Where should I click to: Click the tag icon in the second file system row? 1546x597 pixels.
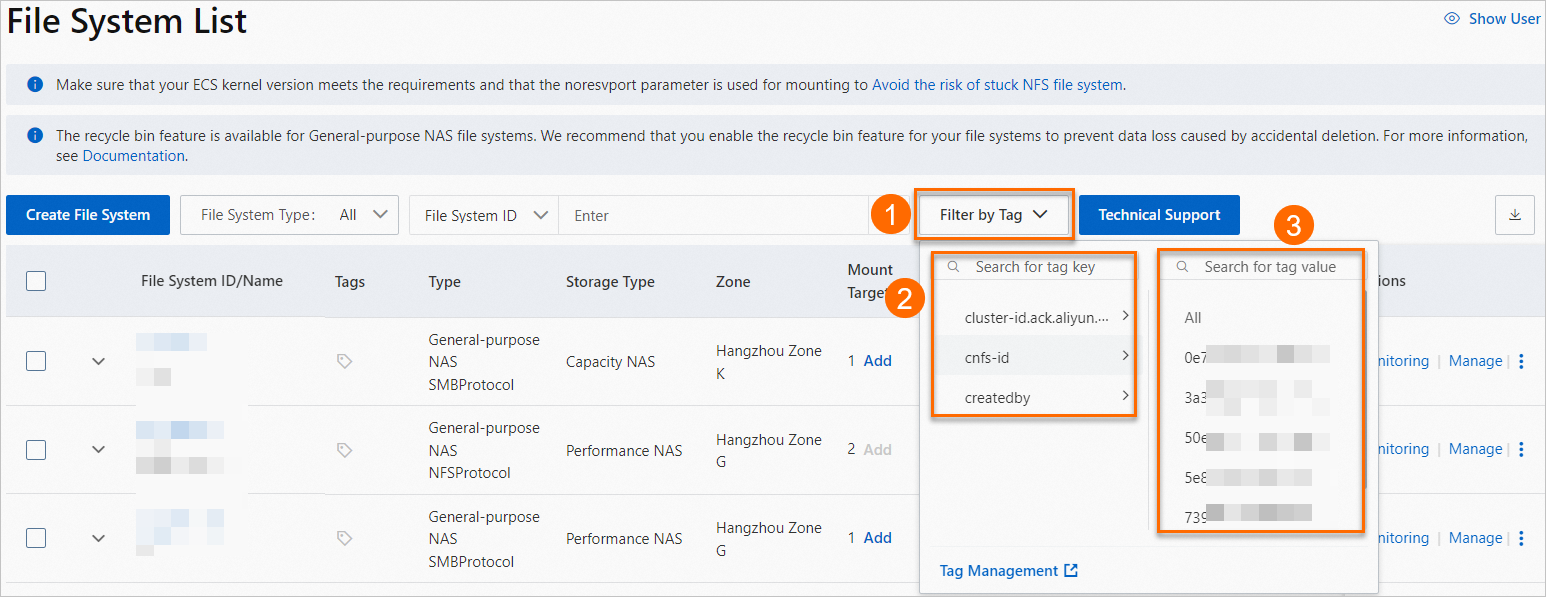coord(345,450)
